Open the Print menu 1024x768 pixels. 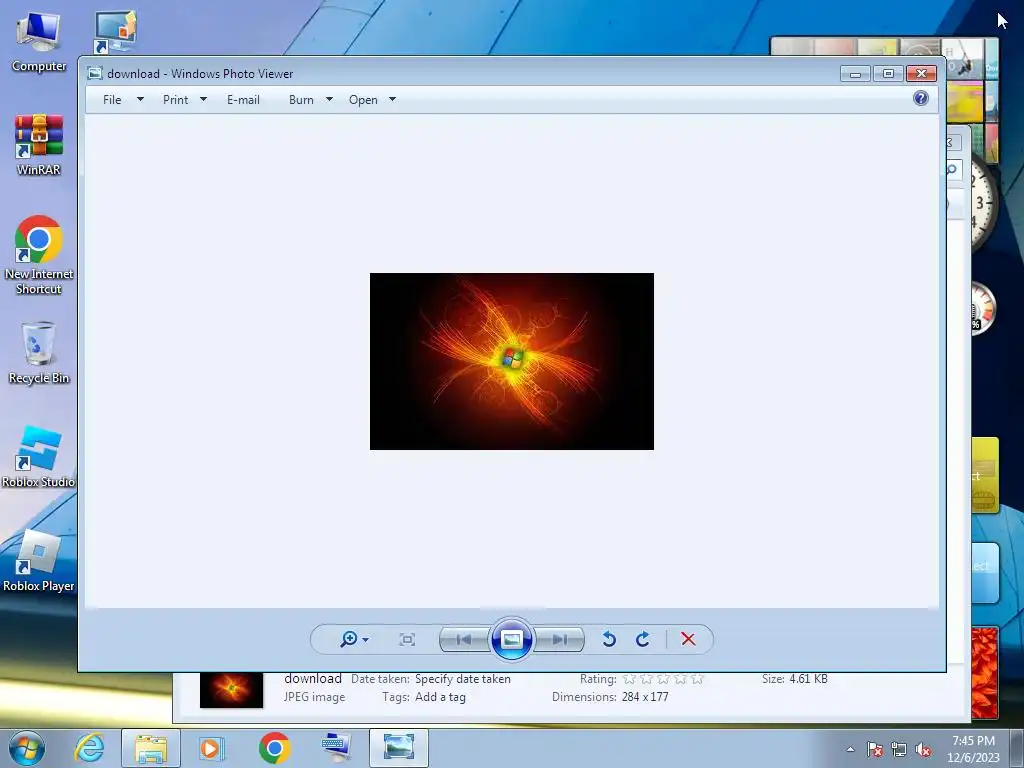point(176,100)
